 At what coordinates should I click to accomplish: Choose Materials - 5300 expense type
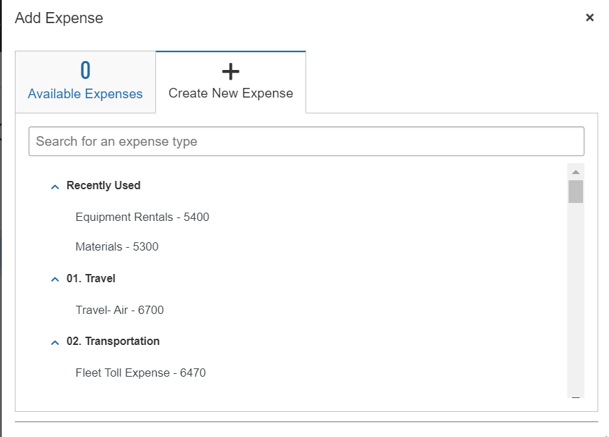(x=117, y=247)
